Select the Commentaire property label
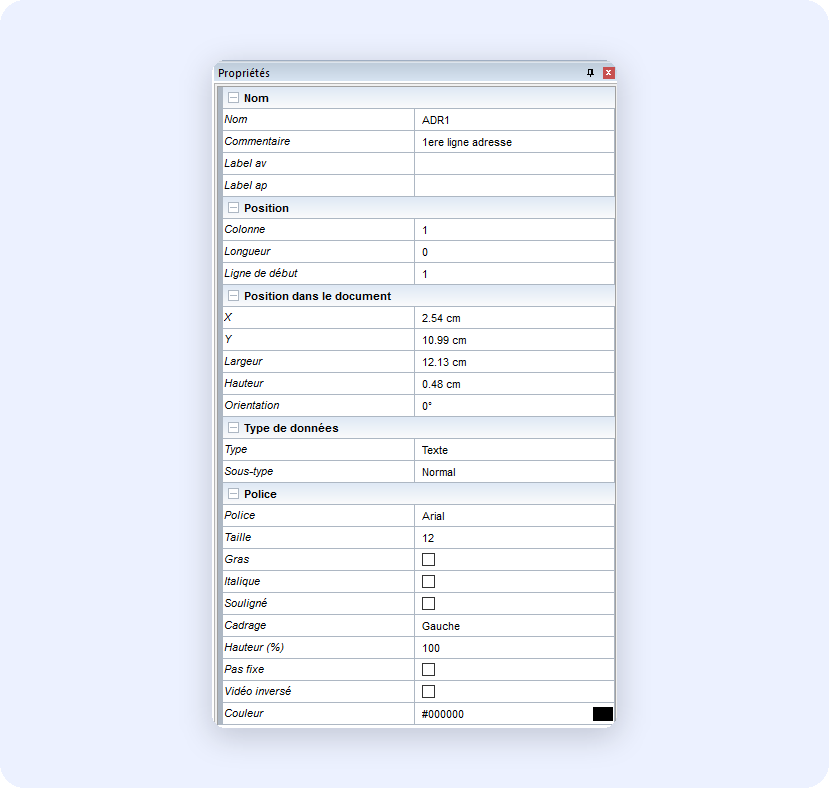The width and height of the screenshot is (829, 788). point(257,141)
